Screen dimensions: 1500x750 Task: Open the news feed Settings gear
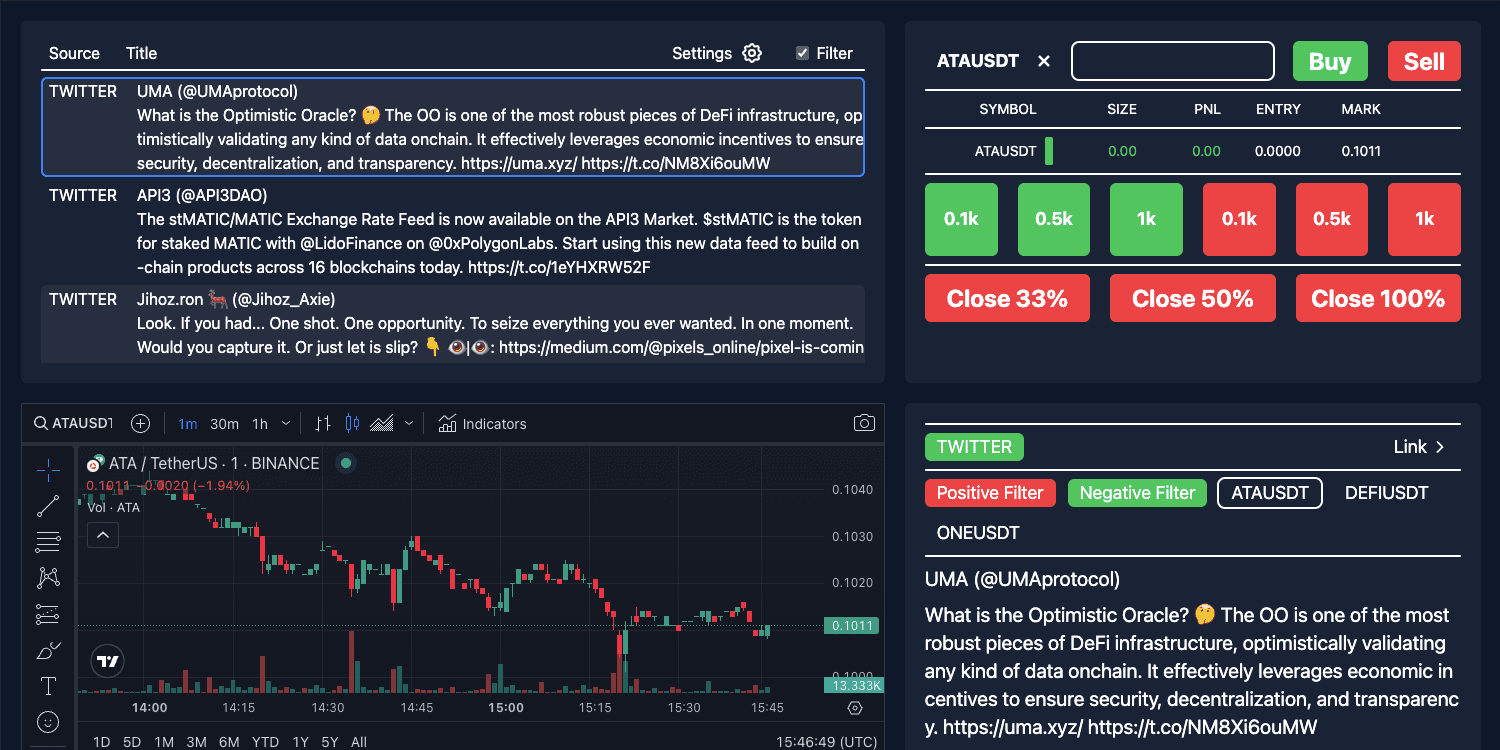[752, 53]
